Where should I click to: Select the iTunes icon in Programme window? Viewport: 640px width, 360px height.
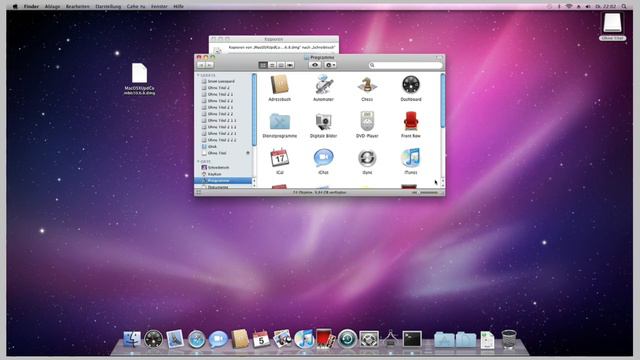pos(411,158)
